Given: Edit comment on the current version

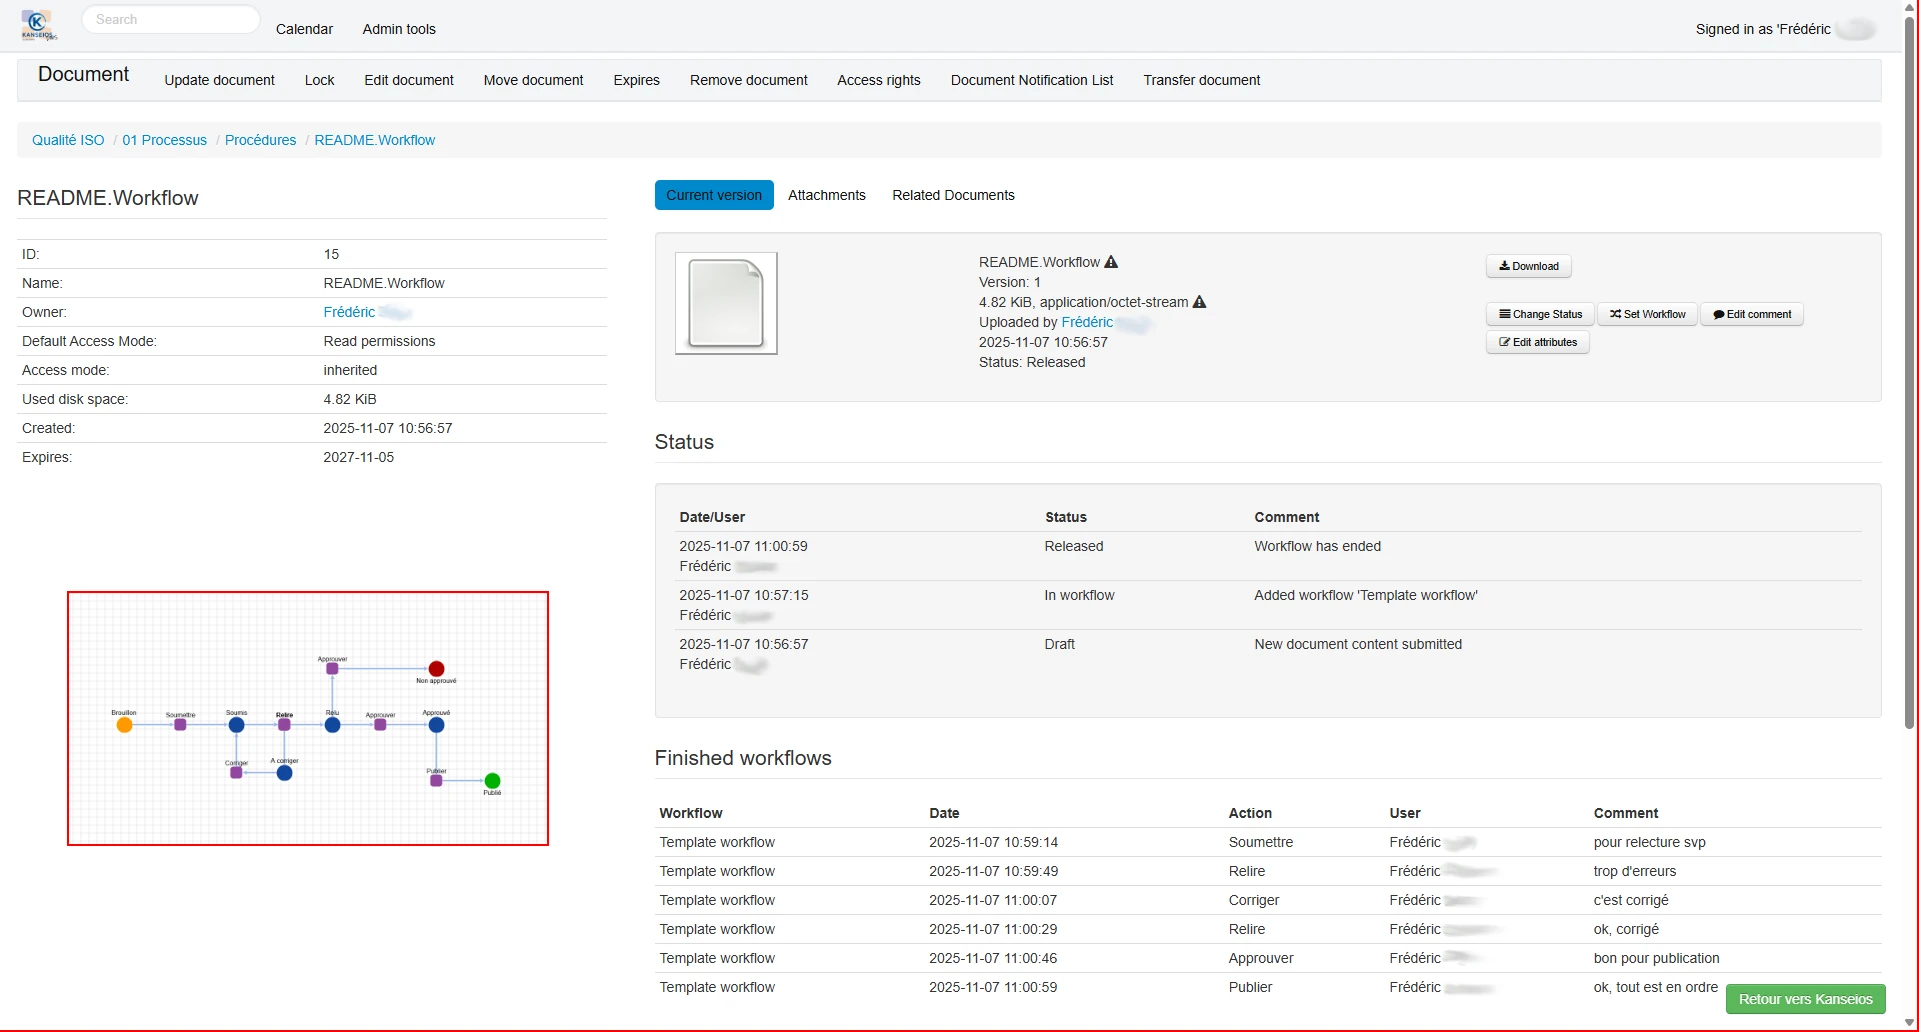Looking at the screenshot, I should (1751, 313).
